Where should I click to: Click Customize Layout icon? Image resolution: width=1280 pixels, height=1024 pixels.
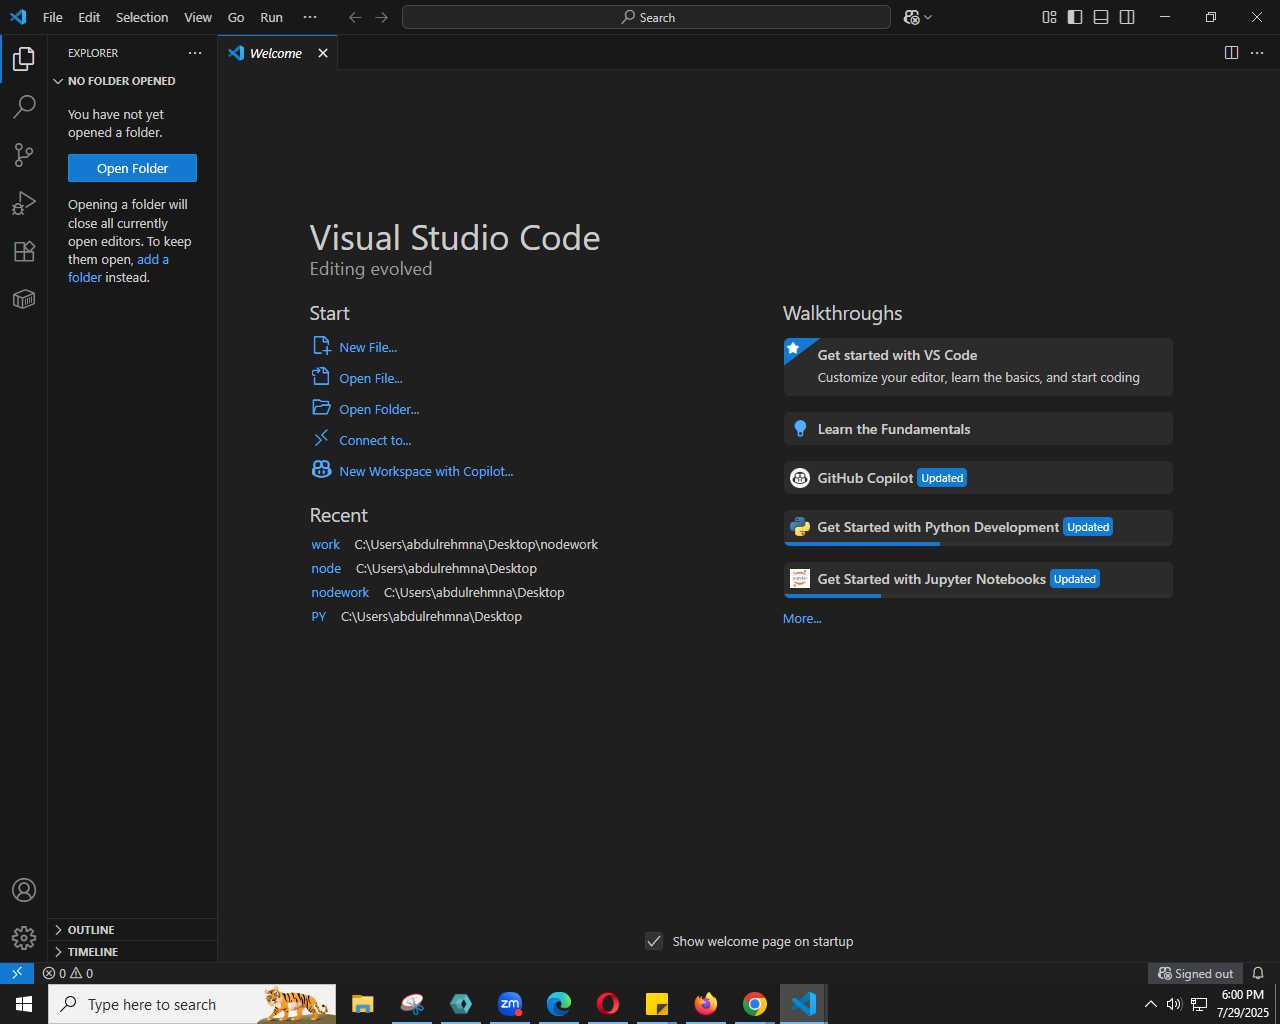(1049, 17)
